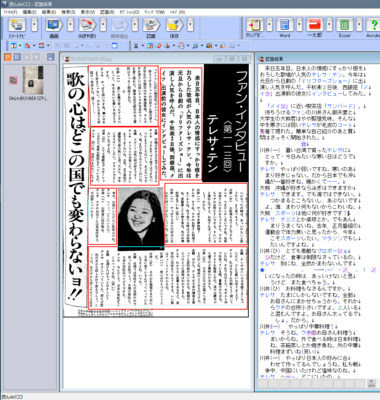Expand the dropdown next to the 画像 icon

(70, 25)
